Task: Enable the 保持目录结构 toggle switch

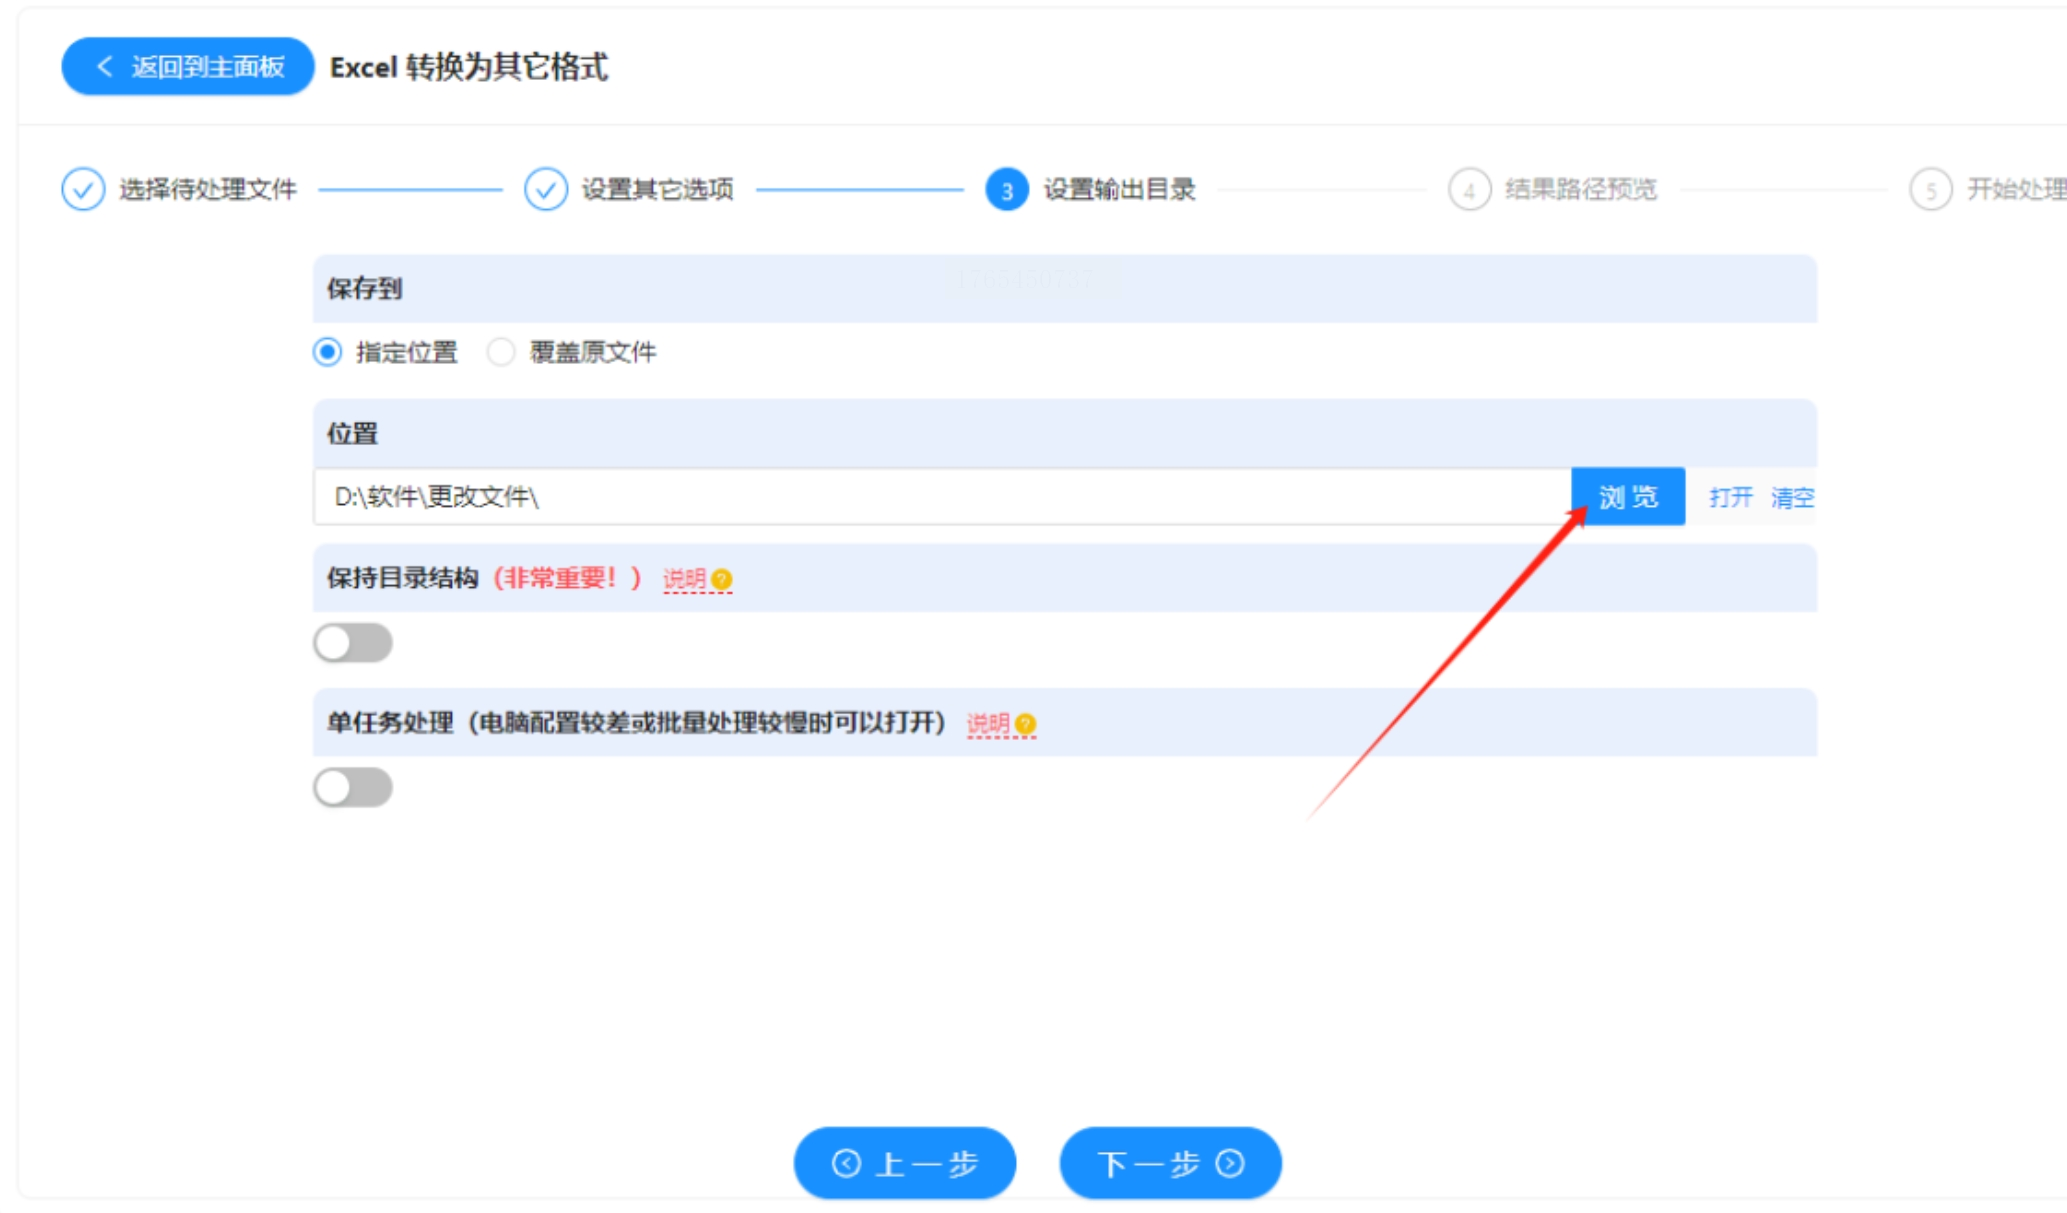Action: (353, 643)
